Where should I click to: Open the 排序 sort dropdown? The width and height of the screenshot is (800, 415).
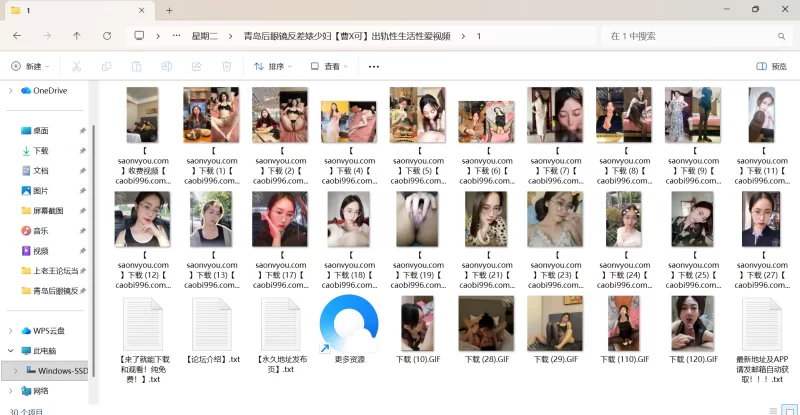point(272,67)
